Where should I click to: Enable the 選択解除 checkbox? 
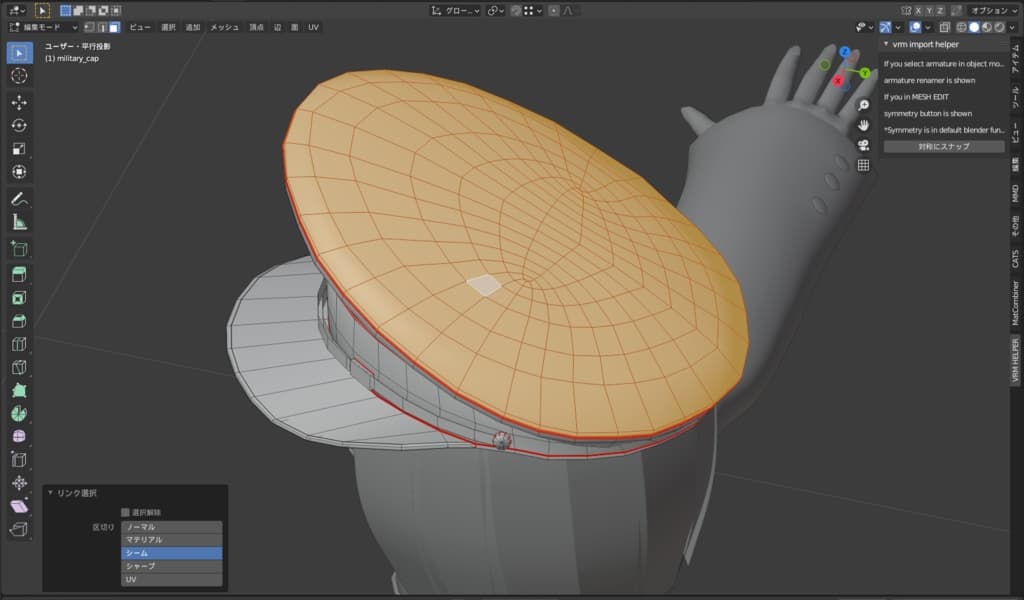tap(126, 512)
